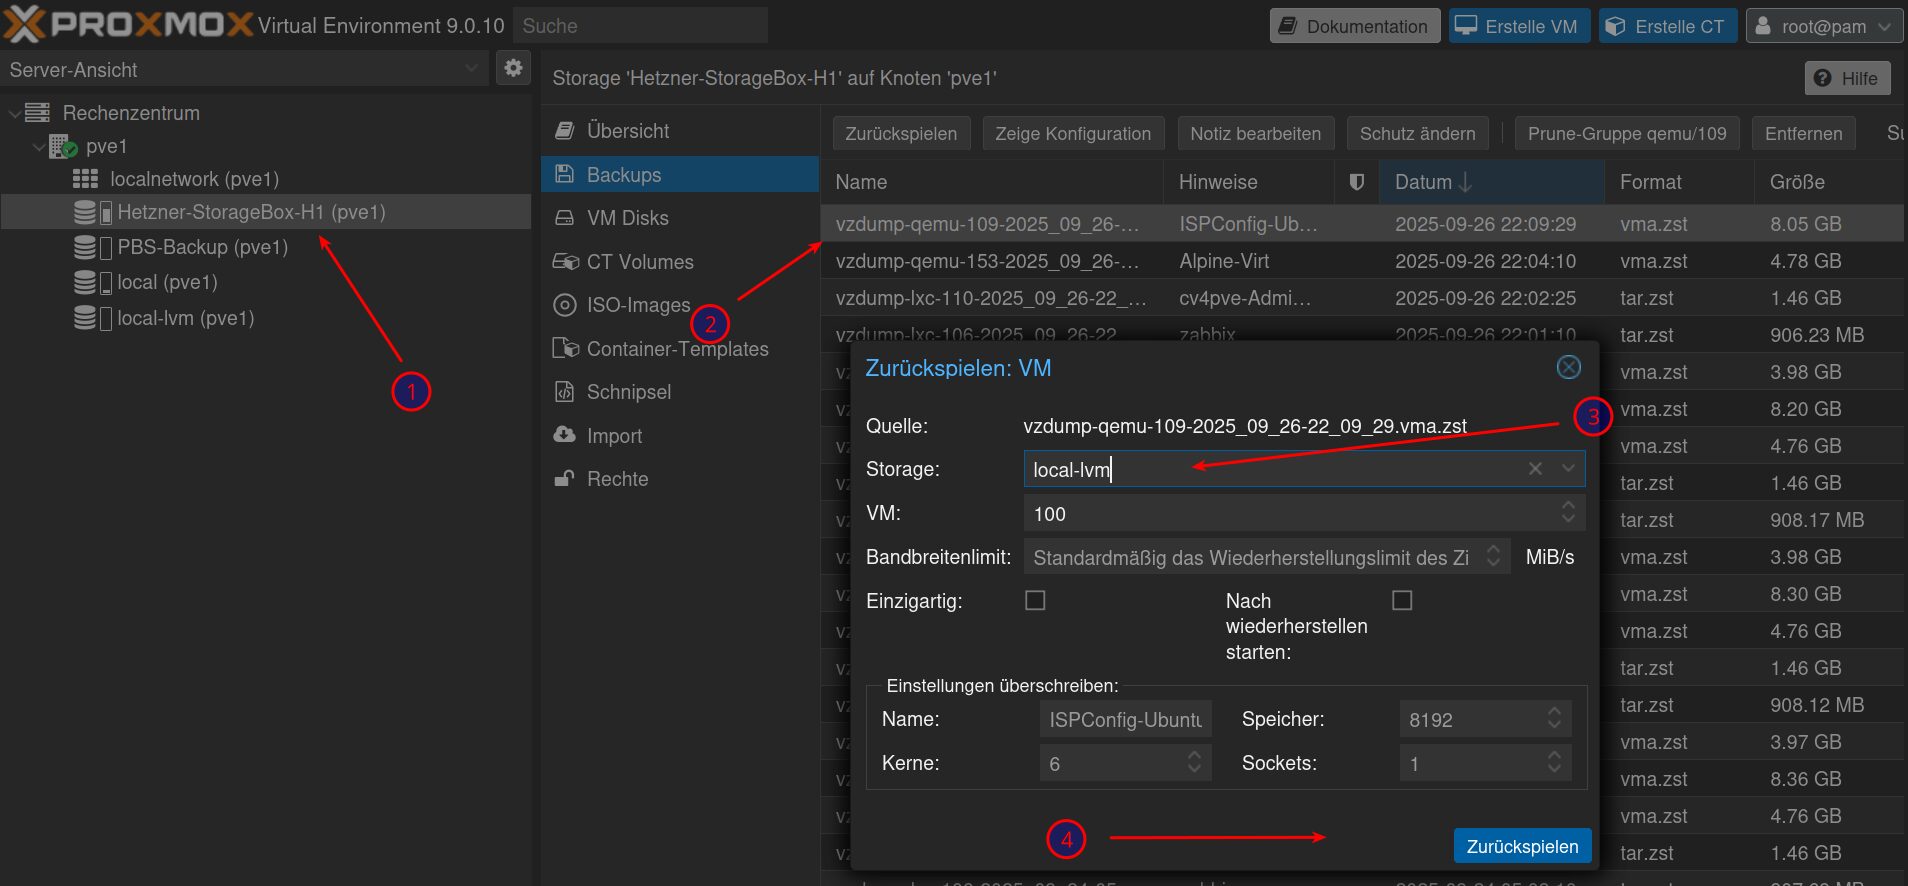
Task: Collapse the Rechenzentrum tree node
Action: pyautogui.click(x=15, y=114)
